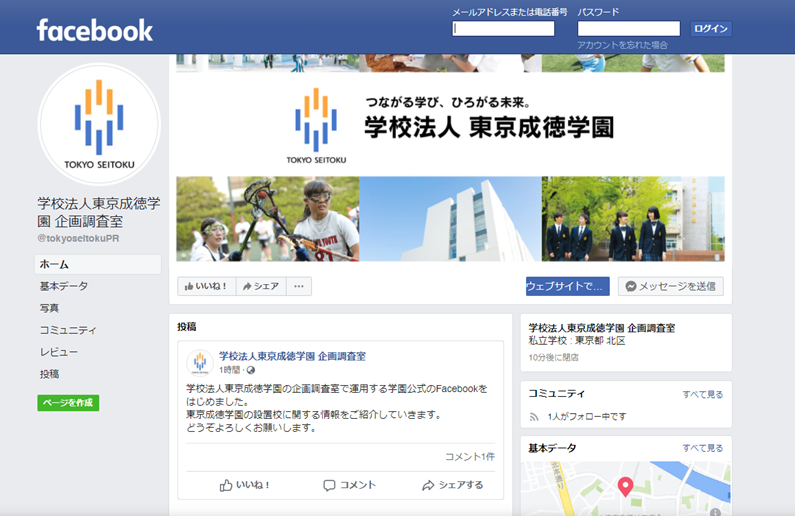Click the thumbs-up いいね！ page button
This screenshot has width=795, height=516.
(x=206, y=286)
